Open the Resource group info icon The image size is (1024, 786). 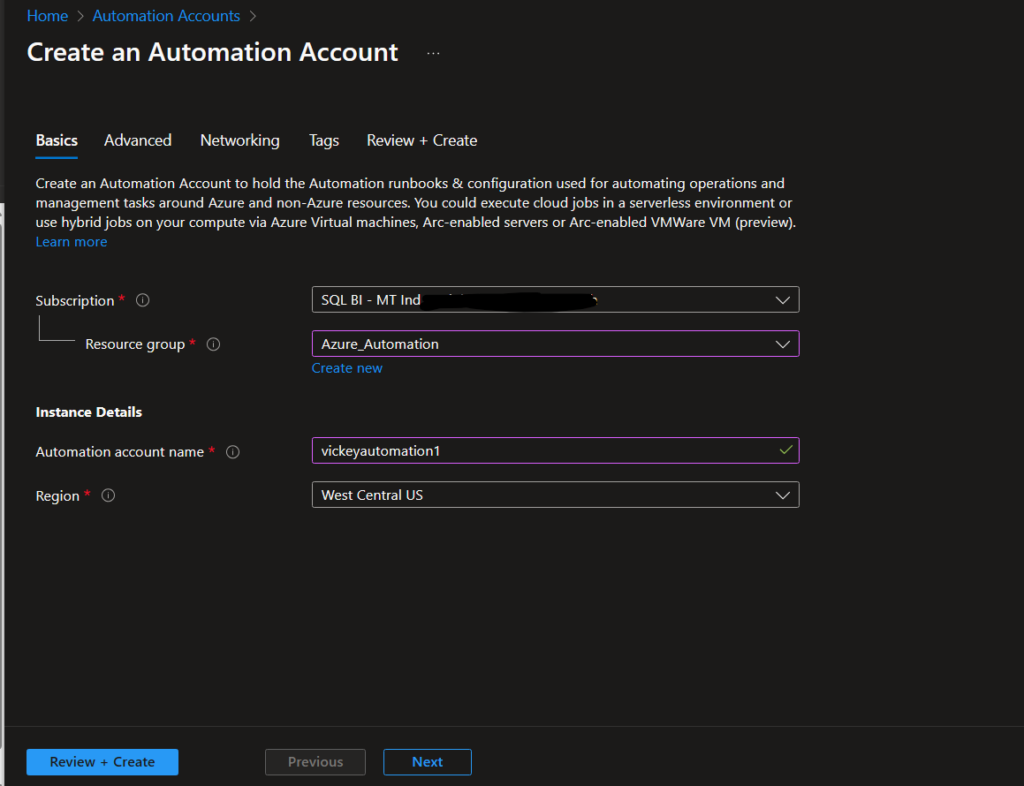pos(213,344)
